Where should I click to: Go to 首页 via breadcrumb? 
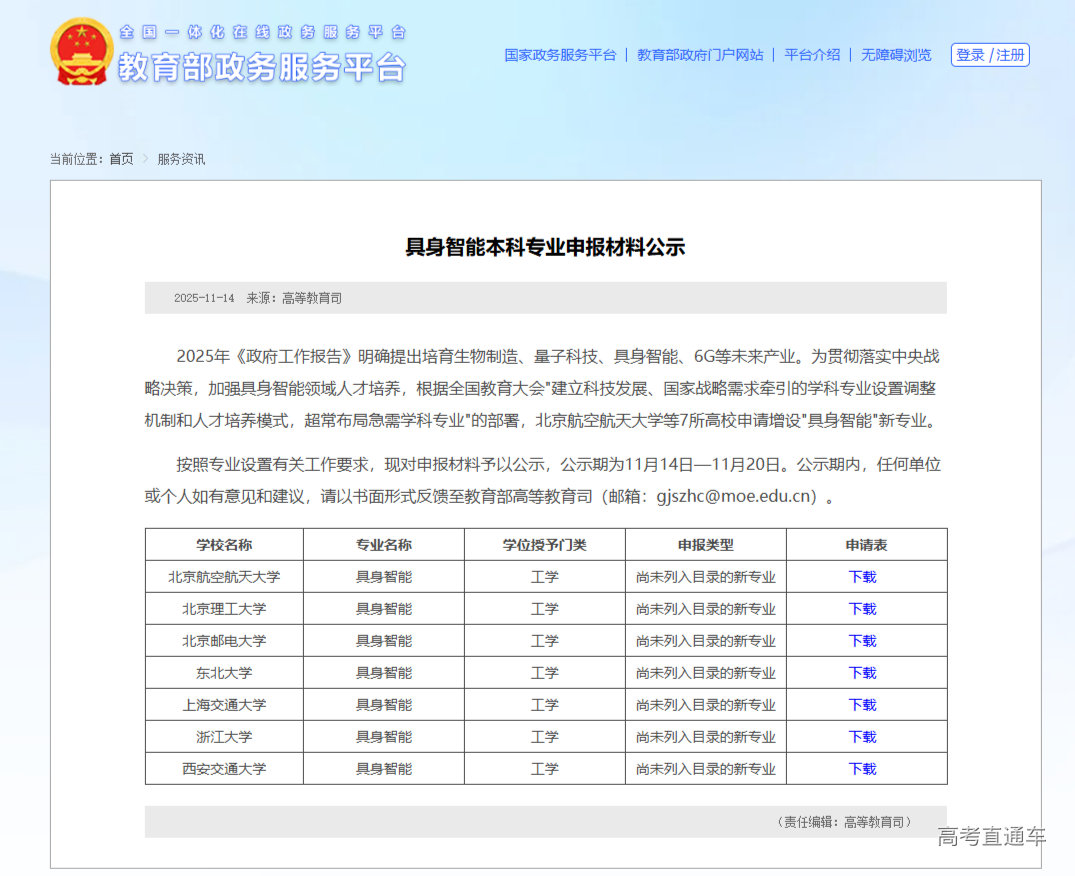tap(122, 158)
